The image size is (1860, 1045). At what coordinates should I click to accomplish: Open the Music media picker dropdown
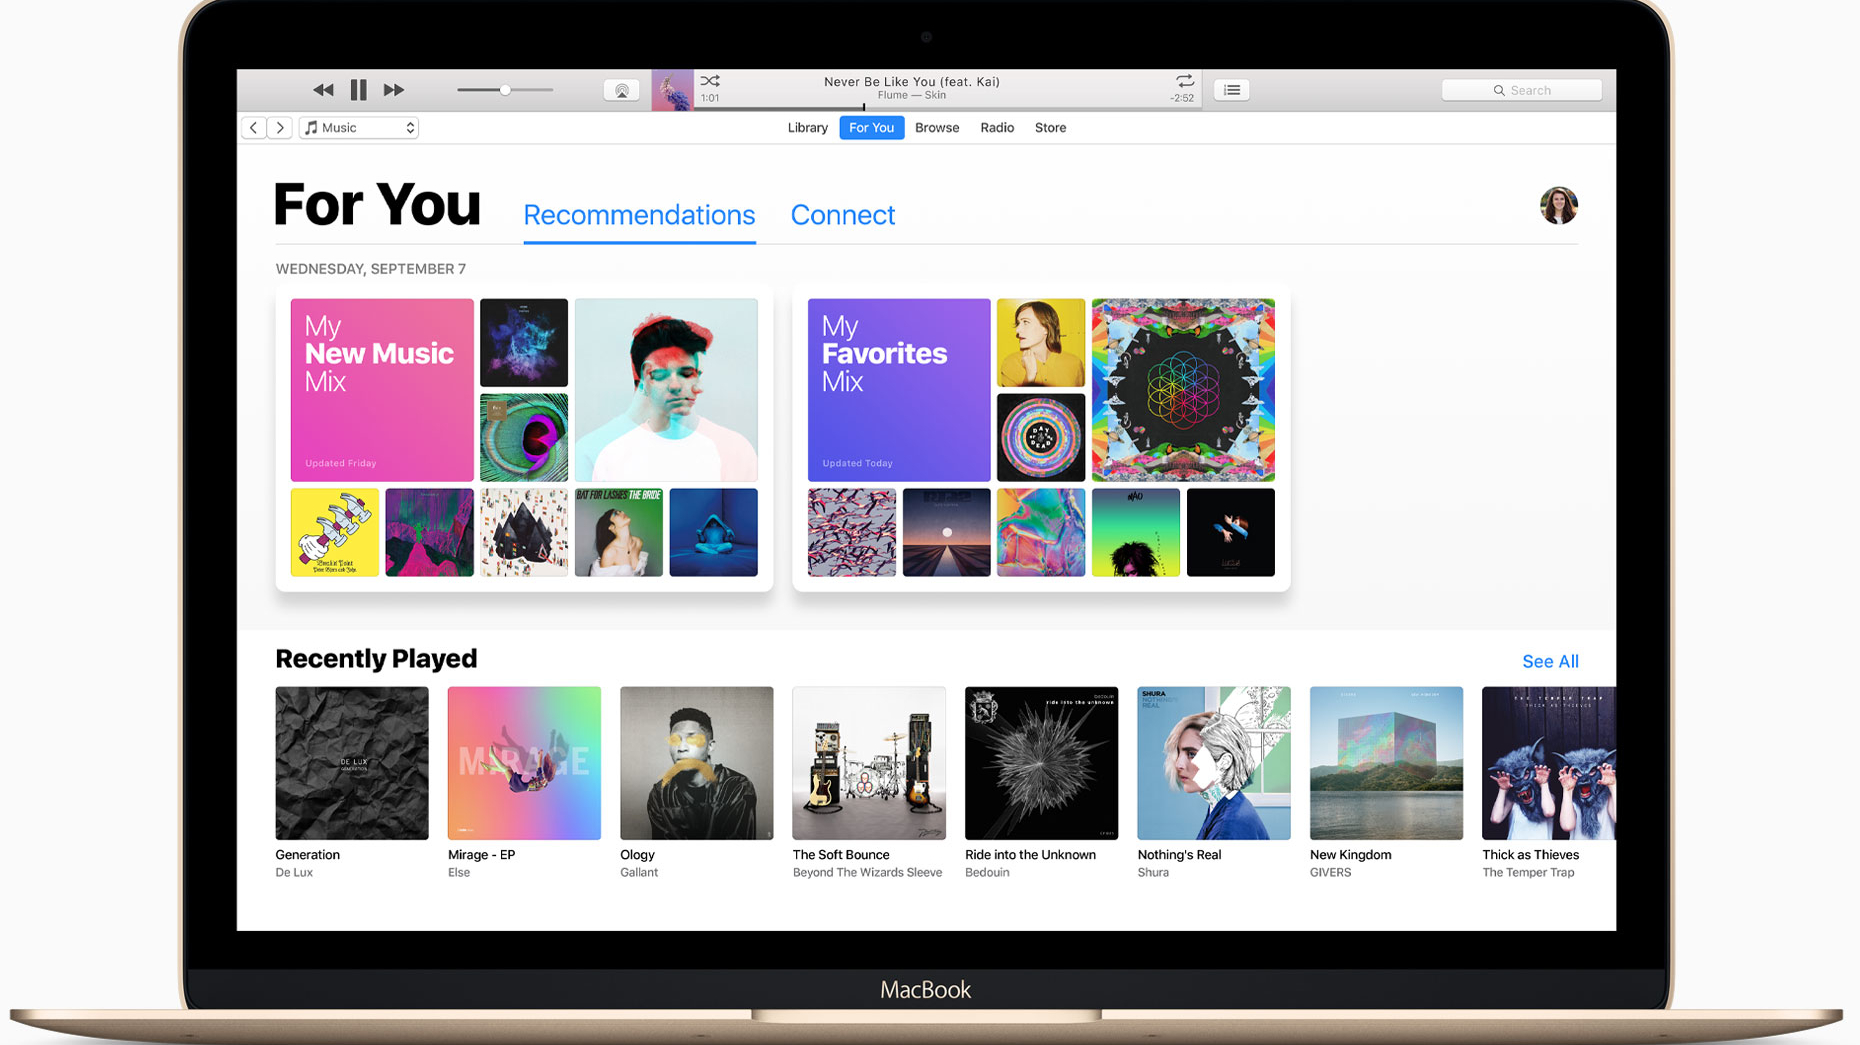point(359,128)
